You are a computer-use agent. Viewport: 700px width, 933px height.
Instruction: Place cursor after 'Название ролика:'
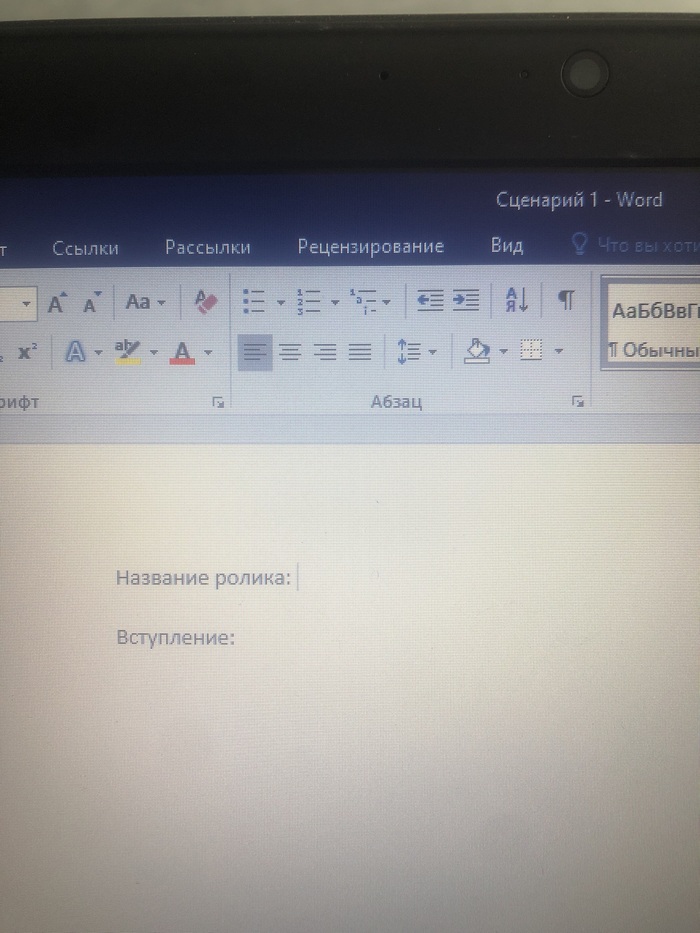[x=298, y=578]
